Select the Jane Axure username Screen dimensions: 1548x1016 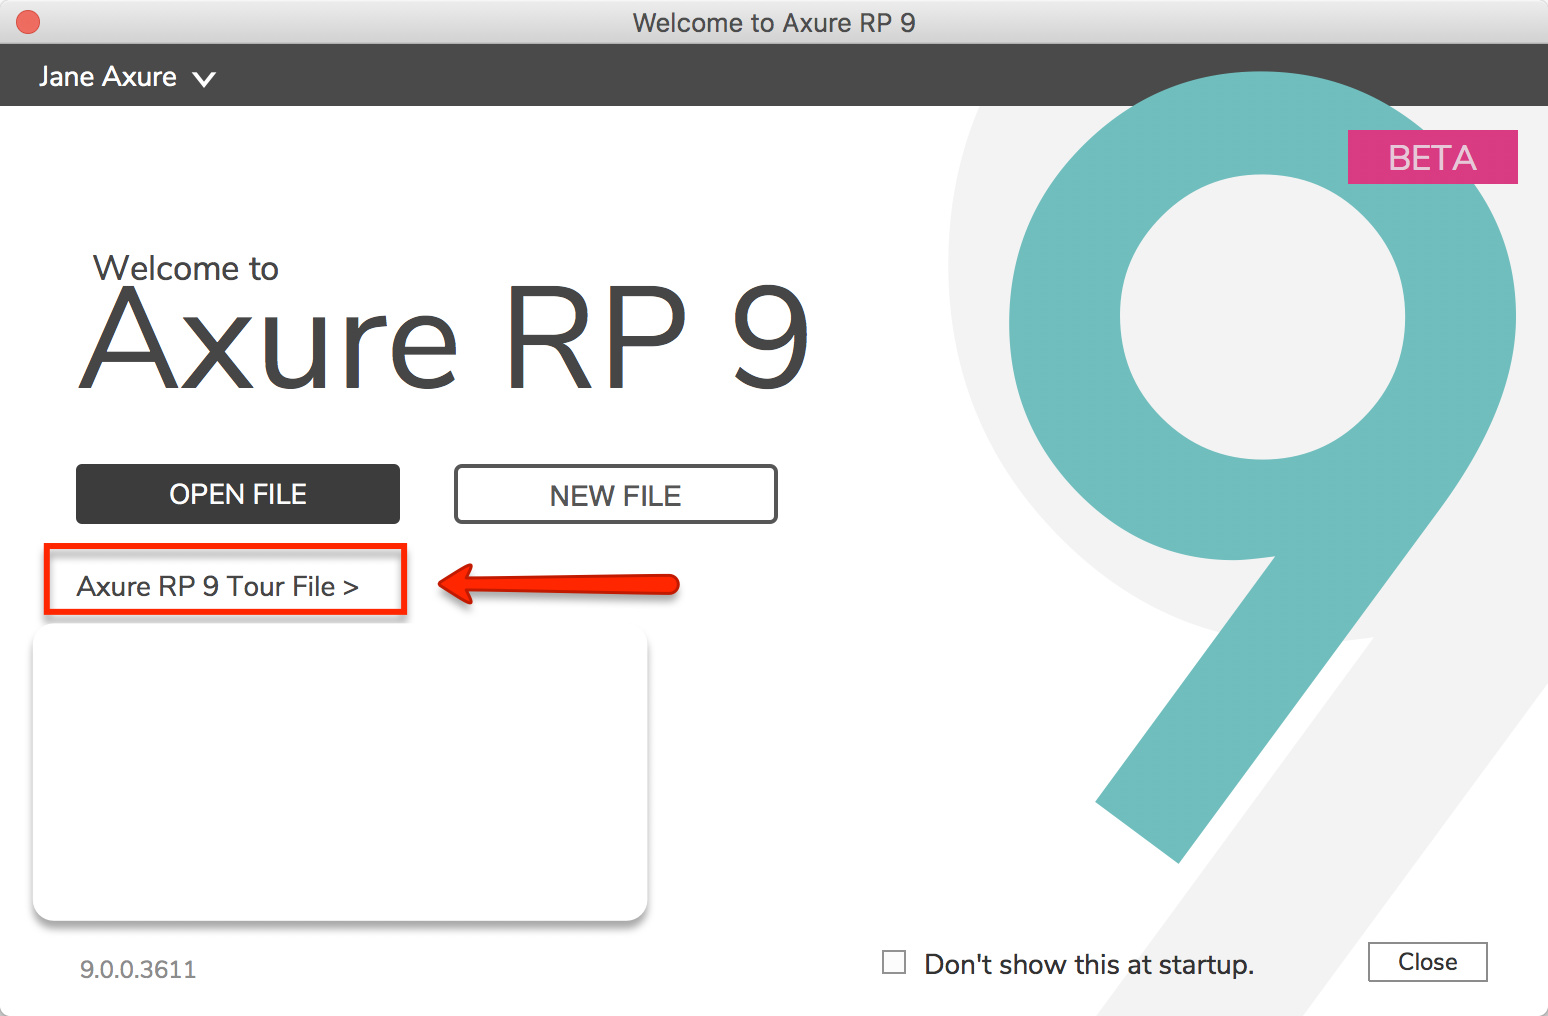point(108,76)
